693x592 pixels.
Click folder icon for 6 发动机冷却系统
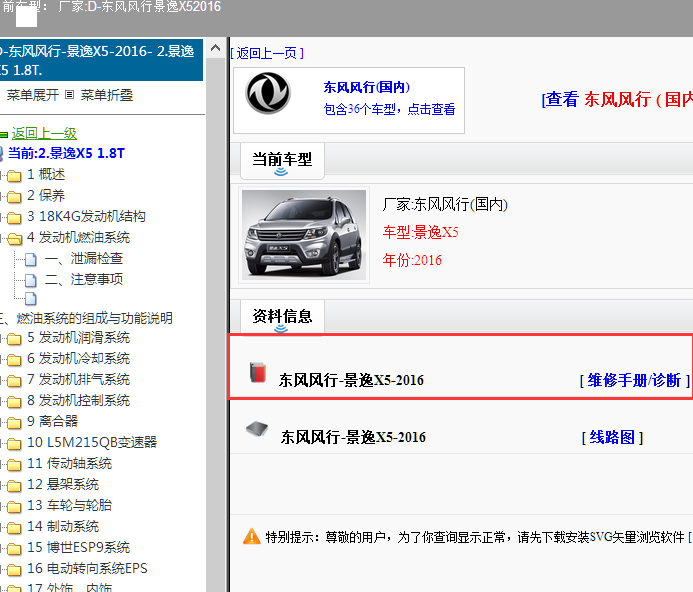click(x=14, y=360)
